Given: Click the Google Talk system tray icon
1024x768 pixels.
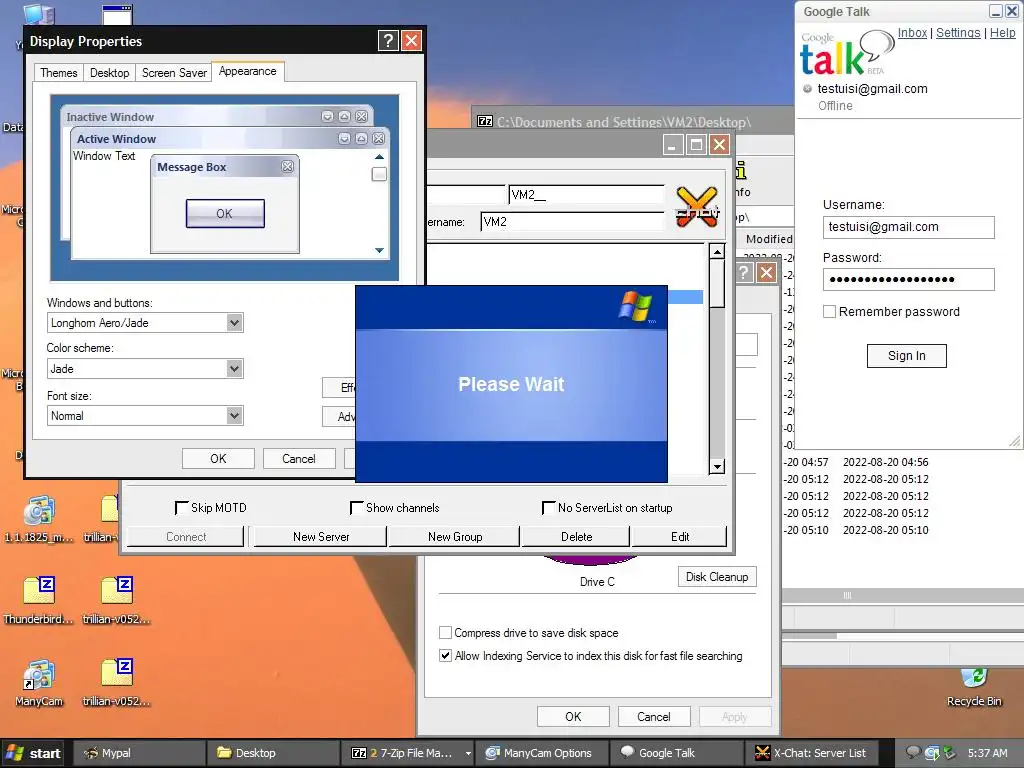Looking at the screenshot, I should coord(912,752).
